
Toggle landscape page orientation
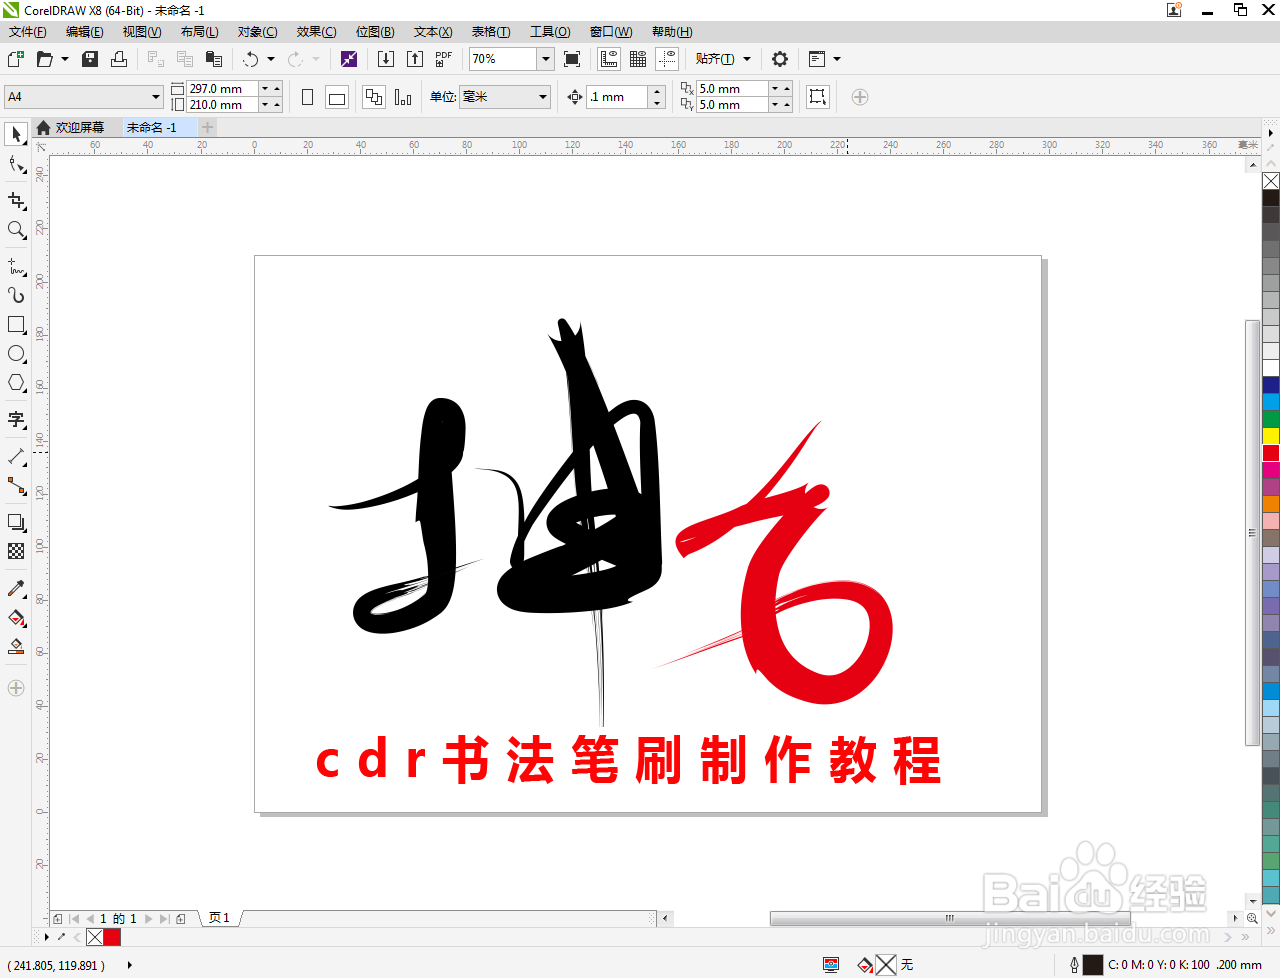pos(337,96)
